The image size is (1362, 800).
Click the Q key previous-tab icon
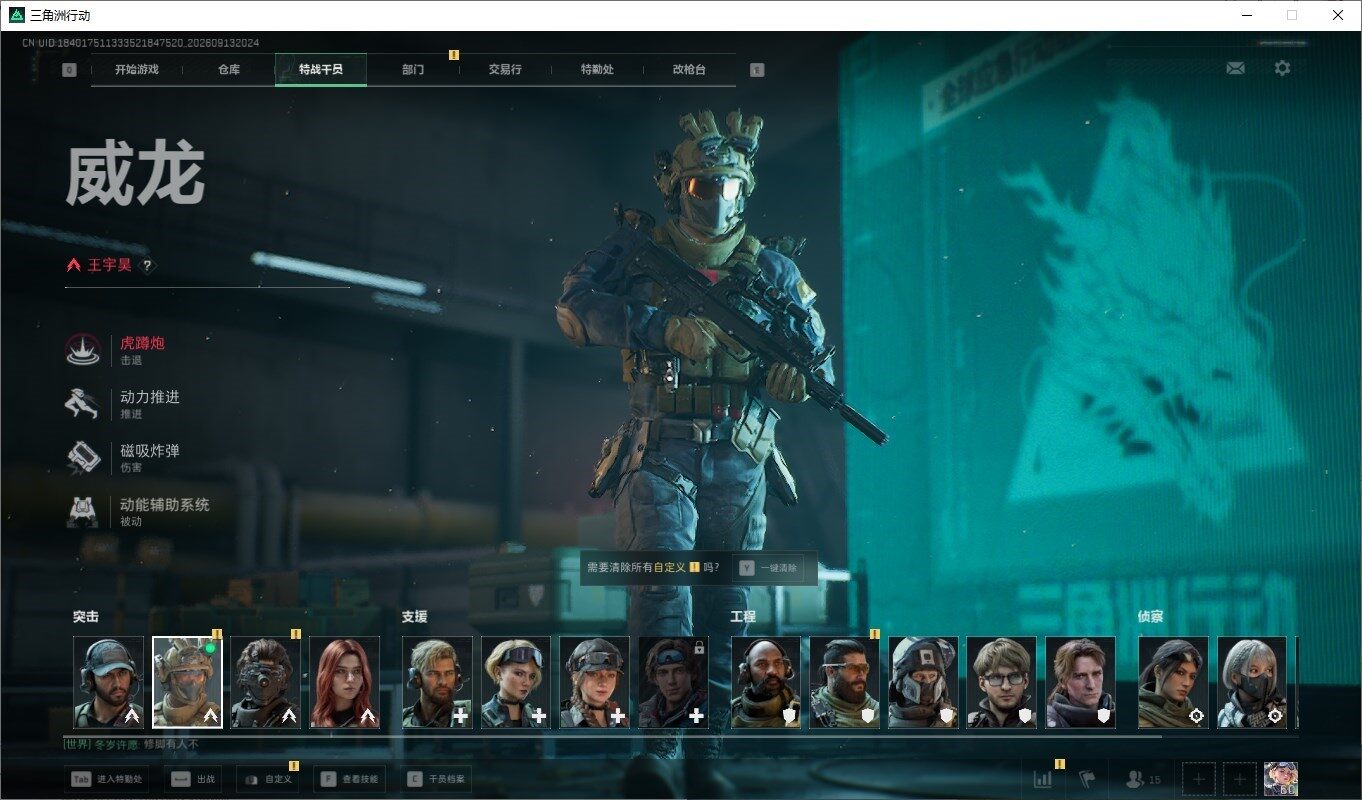click(69, 70)
